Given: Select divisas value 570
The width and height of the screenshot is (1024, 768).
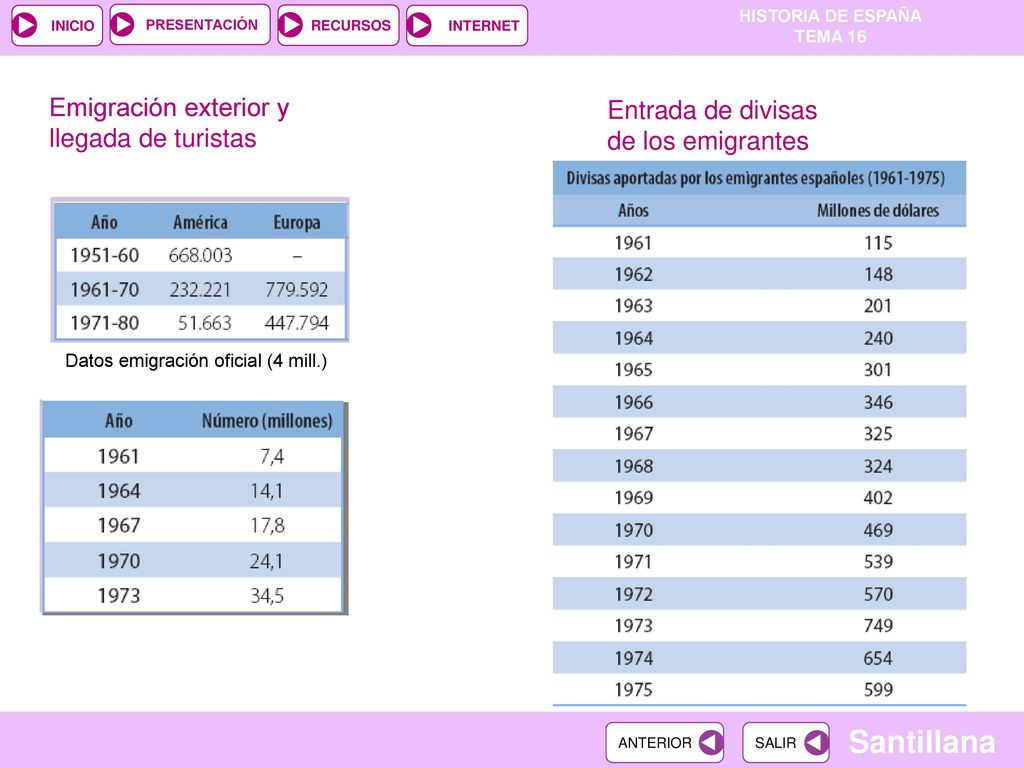Looking at the screenshot, I should 878,594.
